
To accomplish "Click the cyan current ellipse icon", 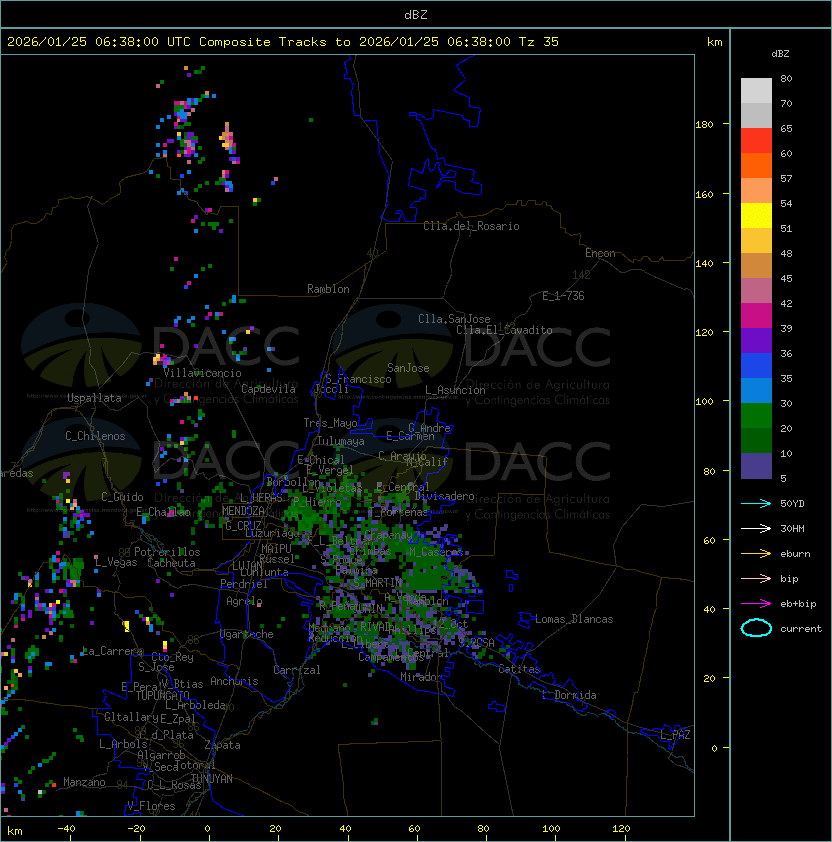I will tap(756, 628).
